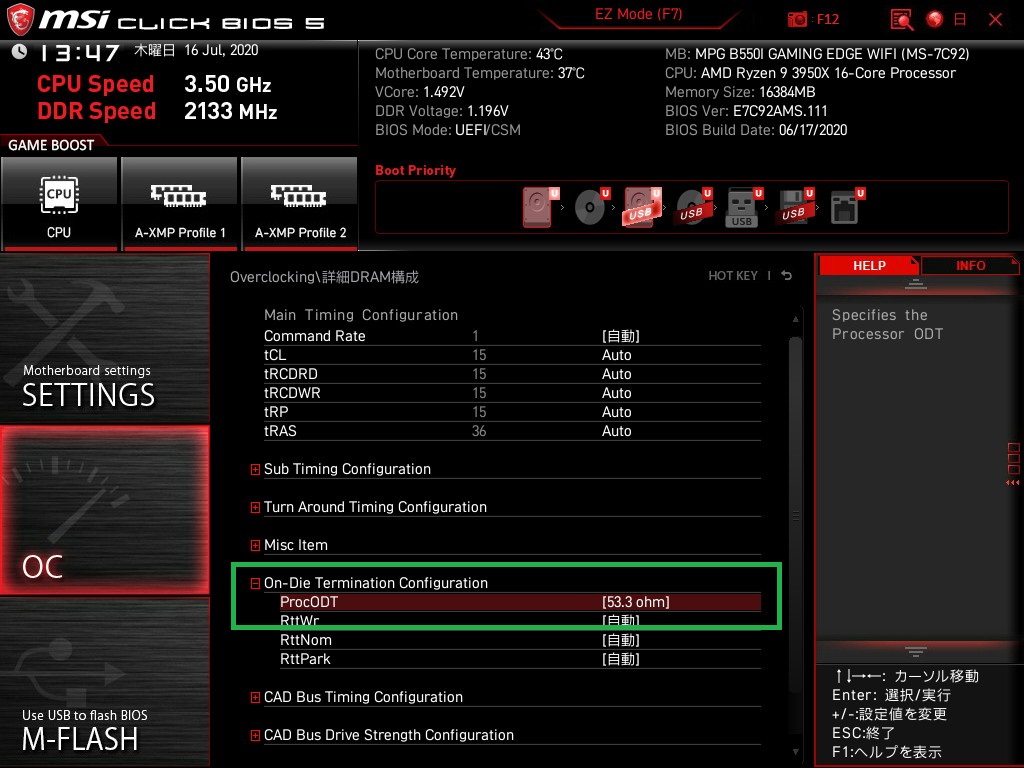
Task: Open the HOT KEY list
Action: coord(733,276)
